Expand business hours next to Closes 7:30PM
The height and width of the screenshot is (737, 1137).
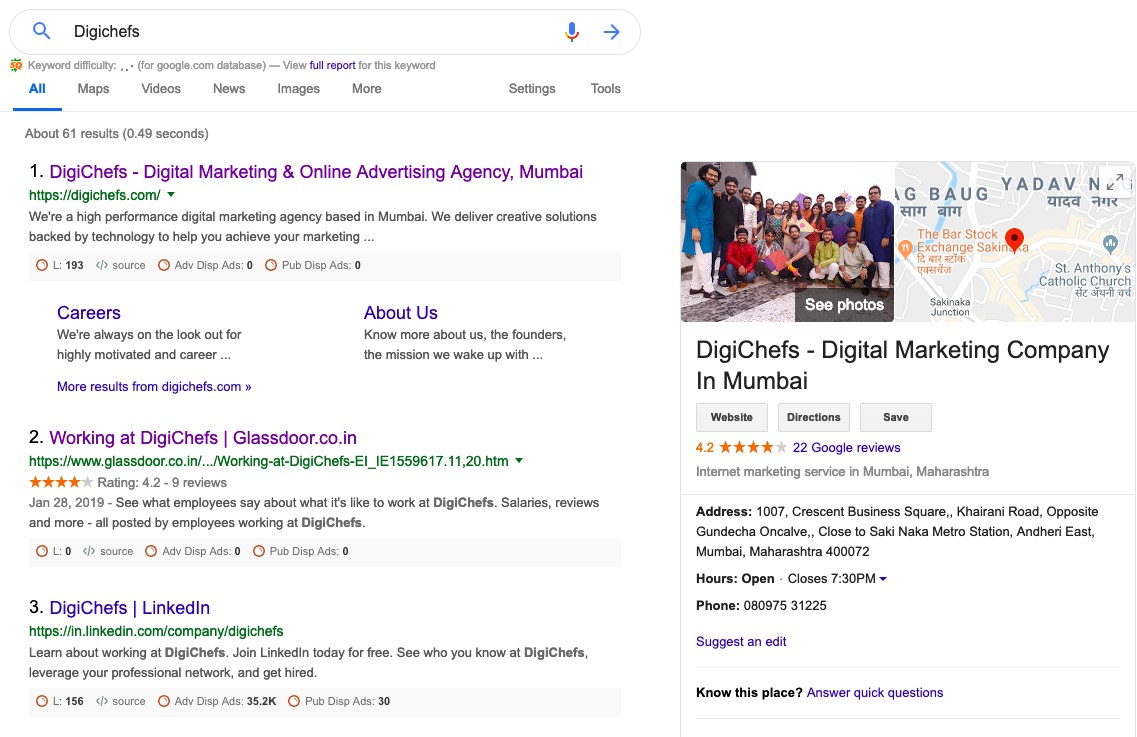(x=883, y=579)
